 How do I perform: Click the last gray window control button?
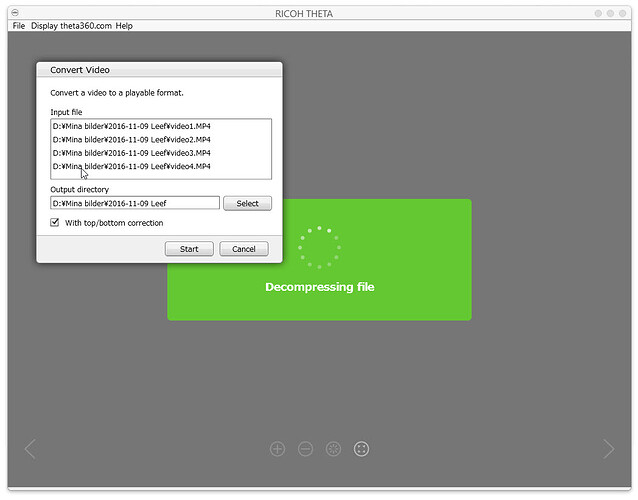tap(623, 13)
